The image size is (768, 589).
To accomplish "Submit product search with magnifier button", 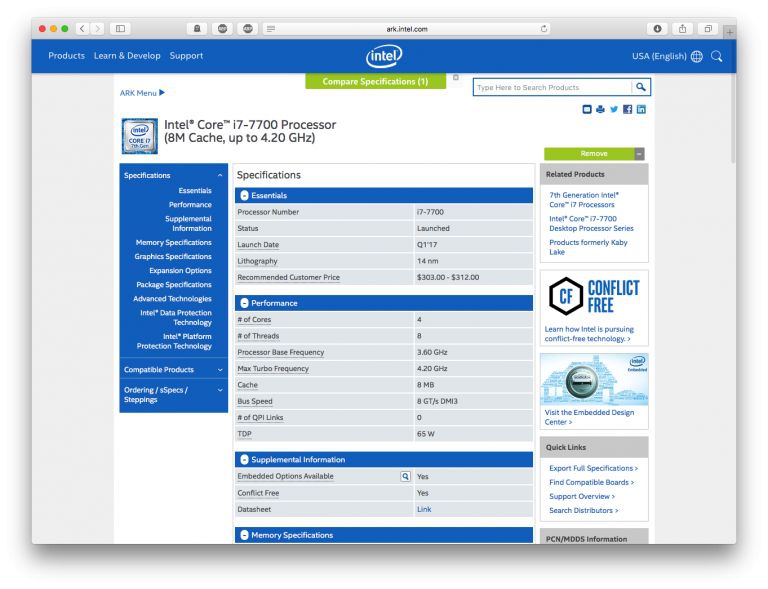I will (641, 87).
